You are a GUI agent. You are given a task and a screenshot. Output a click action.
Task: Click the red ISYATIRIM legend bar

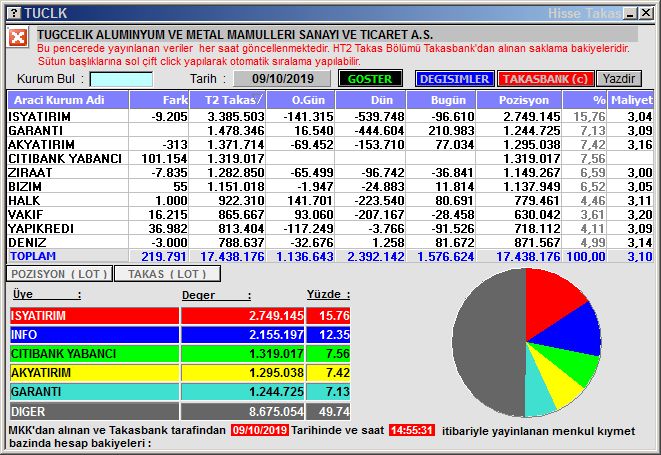pyautogui.click(x=93, y=316)
